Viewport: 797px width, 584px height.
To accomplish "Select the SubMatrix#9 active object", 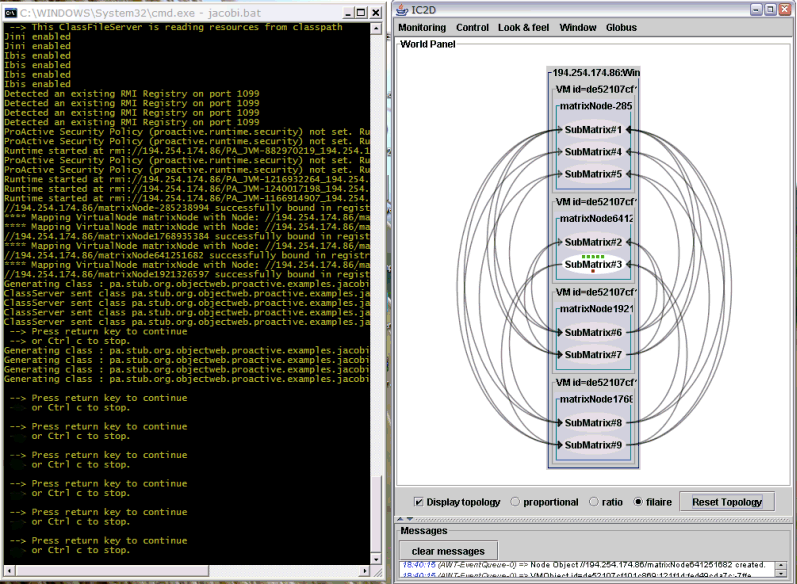I will click(x=593, y=444).
